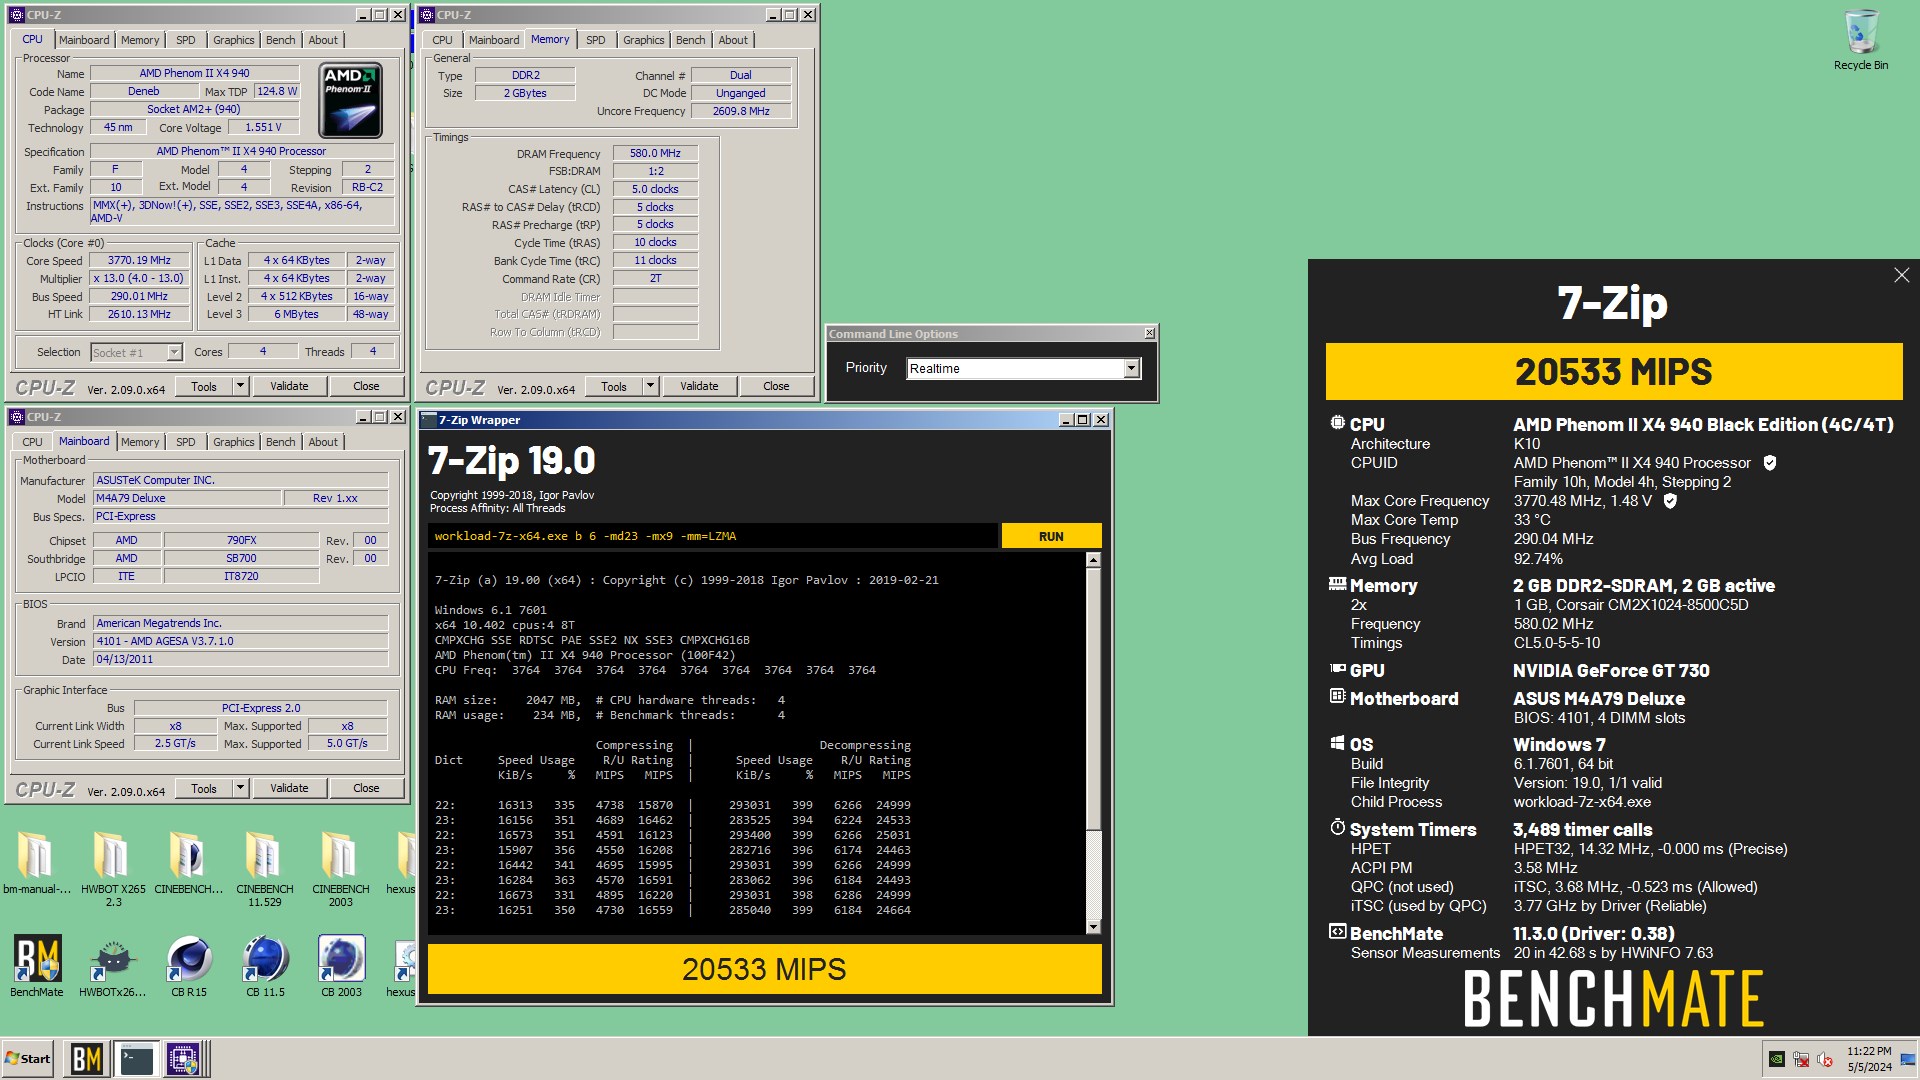Select CPU tab in Memory CPU-Z window
This screenshot has height=1080, width=1920.
coord(442,40)
